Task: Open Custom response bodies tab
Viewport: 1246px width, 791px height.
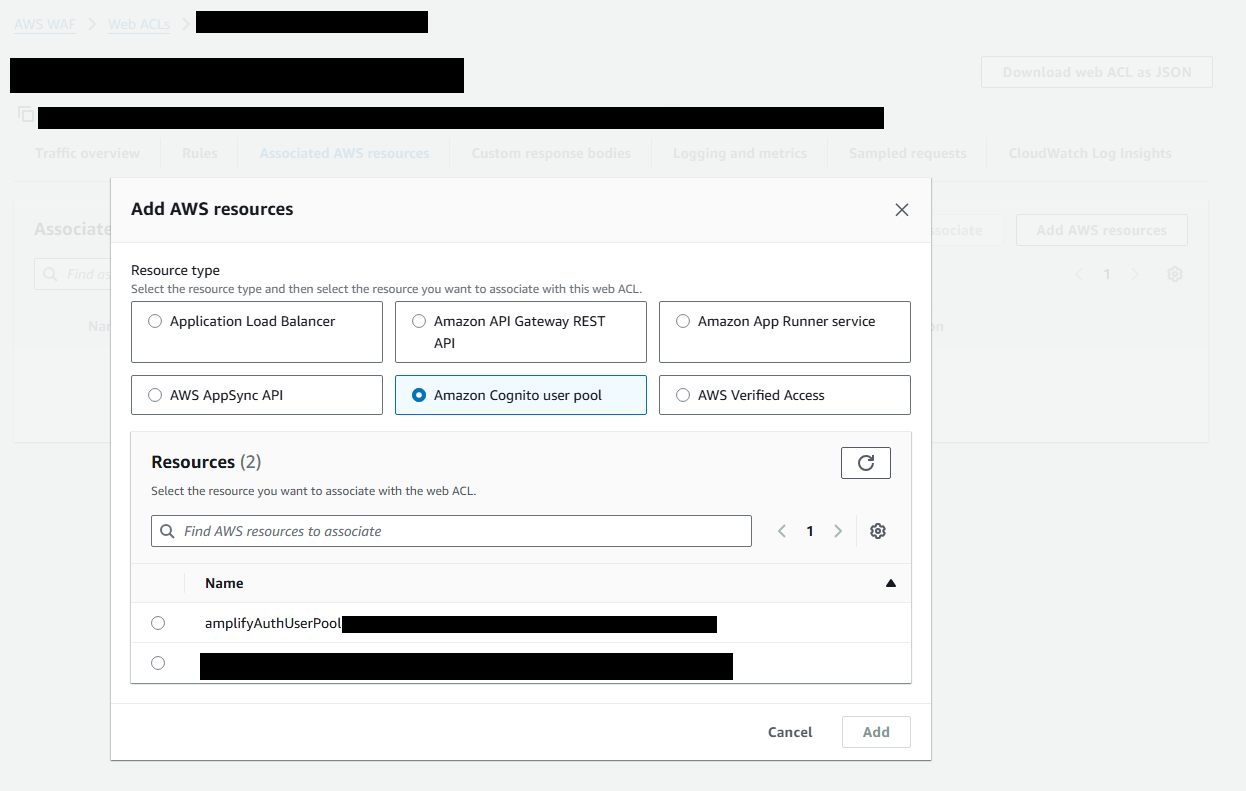Action: 551,153
